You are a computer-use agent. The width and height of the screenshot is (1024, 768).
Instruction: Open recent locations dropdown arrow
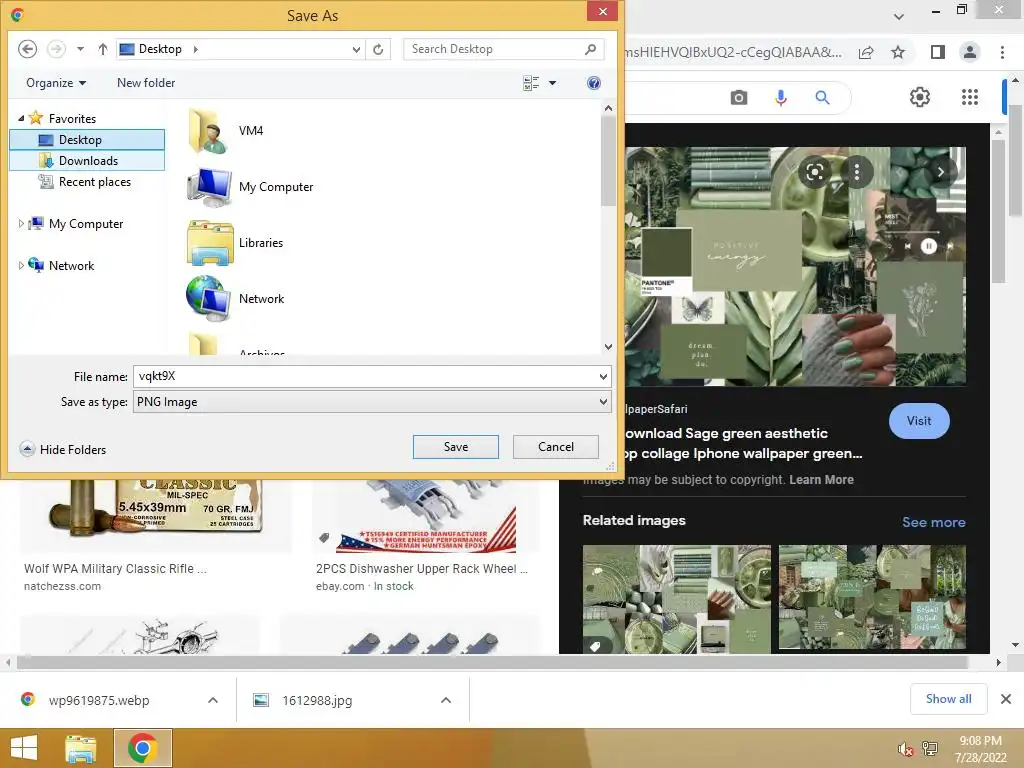coord(80,49)
